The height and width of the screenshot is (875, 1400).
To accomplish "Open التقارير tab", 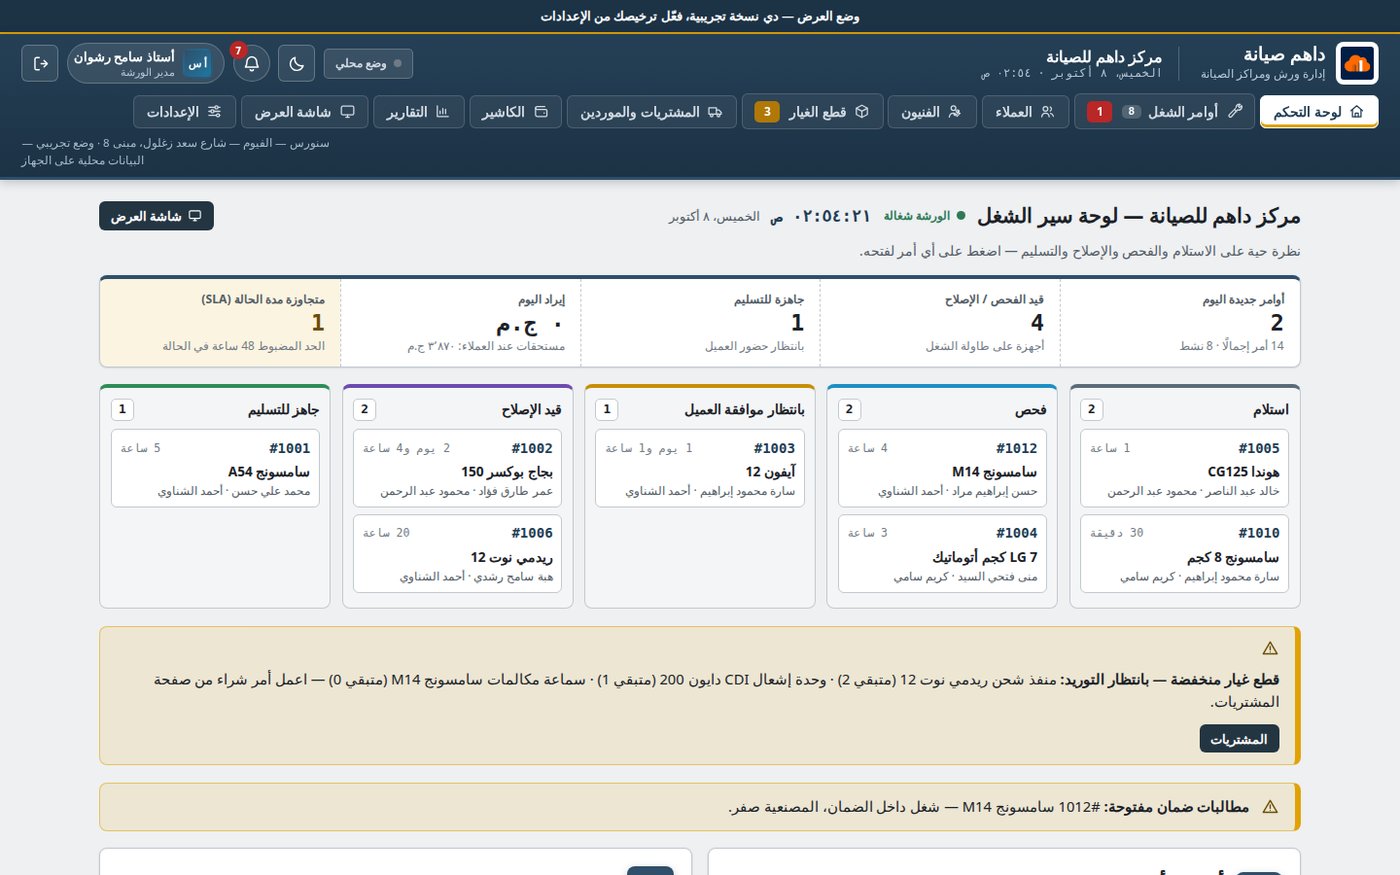I will (x=418, y=112).
